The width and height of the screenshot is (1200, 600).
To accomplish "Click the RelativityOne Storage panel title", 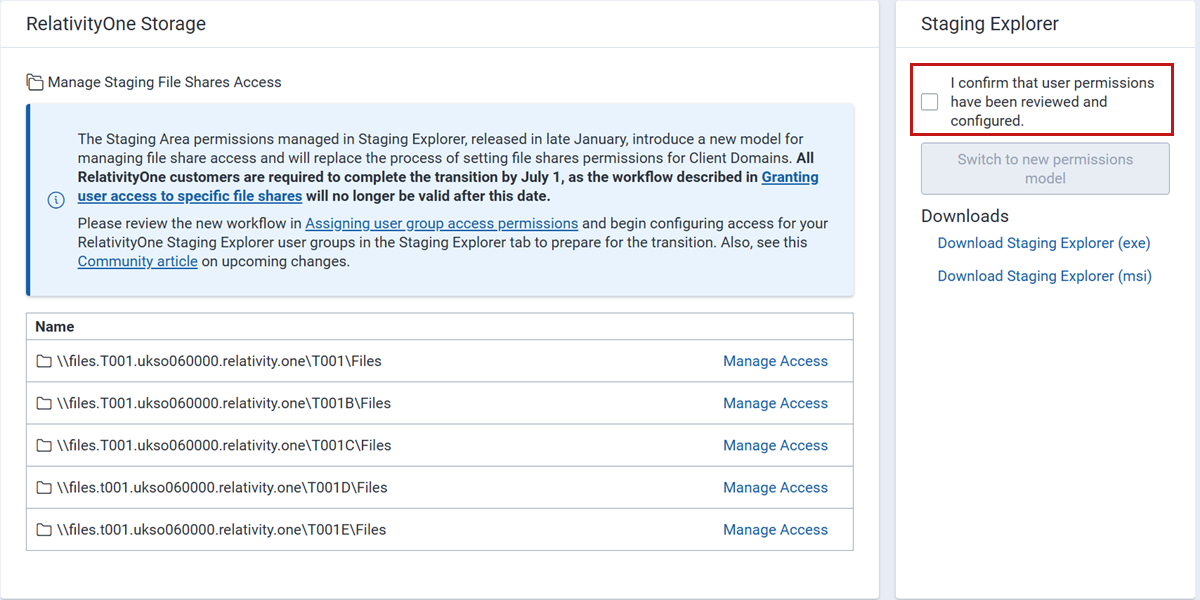I will [116, 24].
